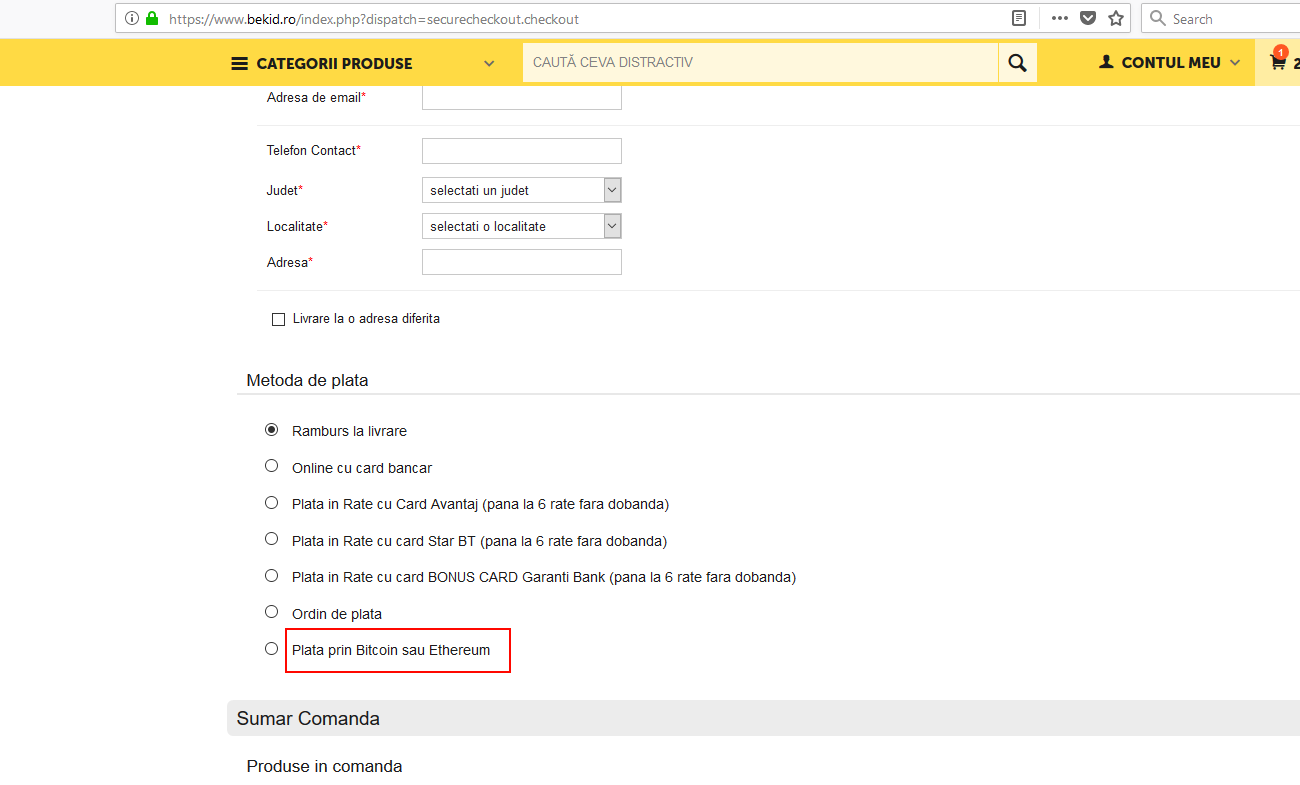The width and height of the screenshot is (1300, 785).
Task: Select Online cu card bancar payment
Action: (271, 466)
